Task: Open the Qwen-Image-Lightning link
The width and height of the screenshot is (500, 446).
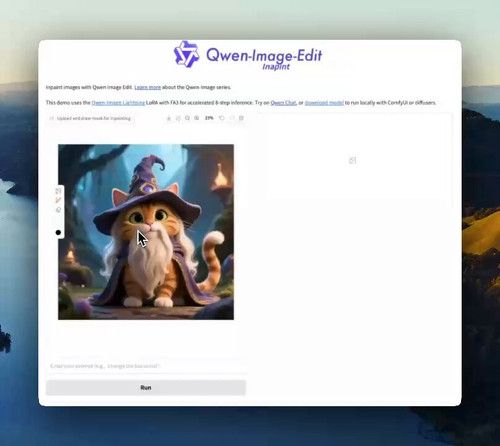Action: pos(118,103)
